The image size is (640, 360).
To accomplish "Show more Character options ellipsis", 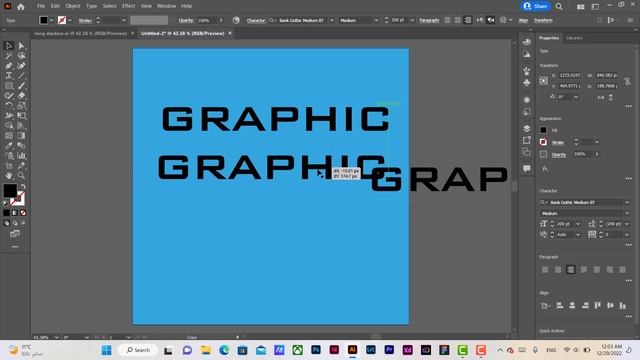I will (629, 245).
